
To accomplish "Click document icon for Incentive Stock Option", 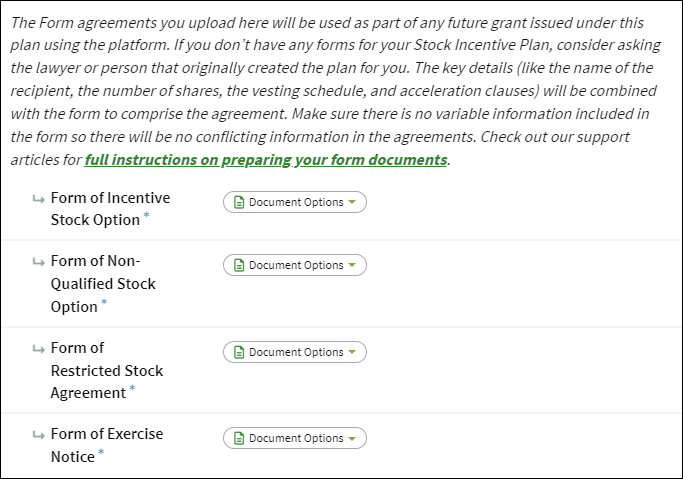I will tap(239, 202).
